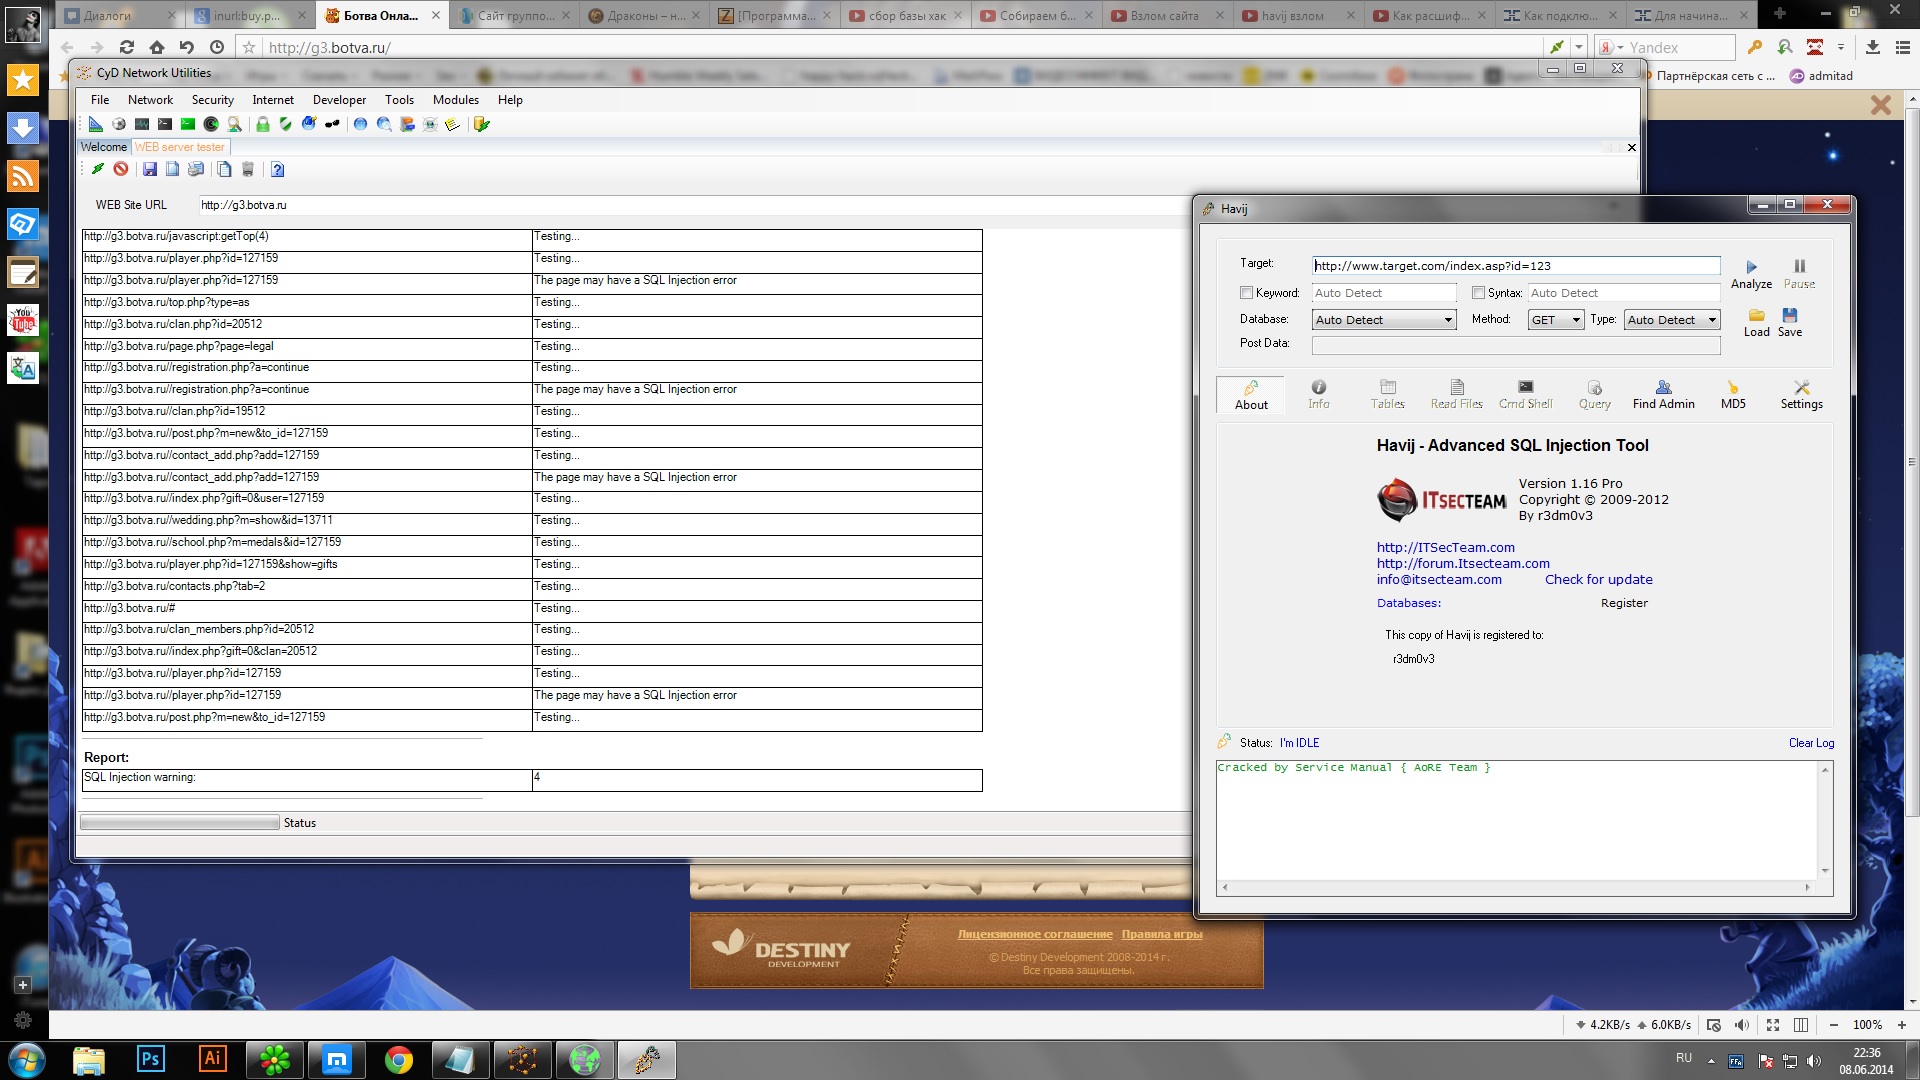Open Find Admin tab in Havij
1920x1080 pixels.
pyautogui.click(x=1663, y=394)
